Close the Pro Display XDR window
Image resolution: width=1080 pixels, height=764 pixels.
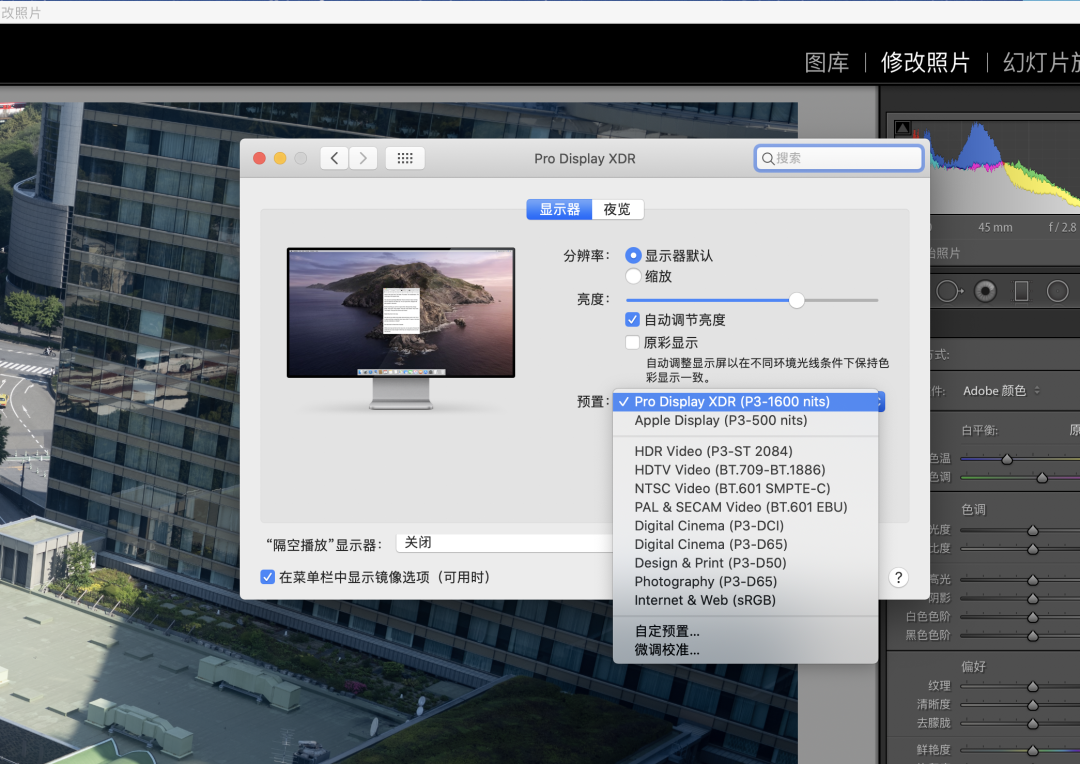point(260,158)
